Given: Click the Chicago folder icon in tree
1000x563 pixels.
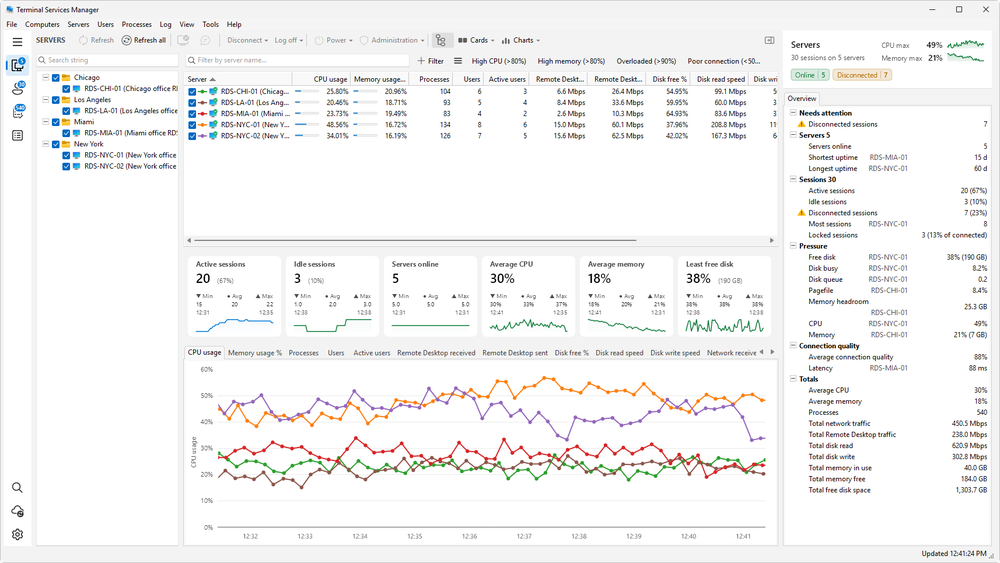Looking at the screenshot, I should (66, 78).
